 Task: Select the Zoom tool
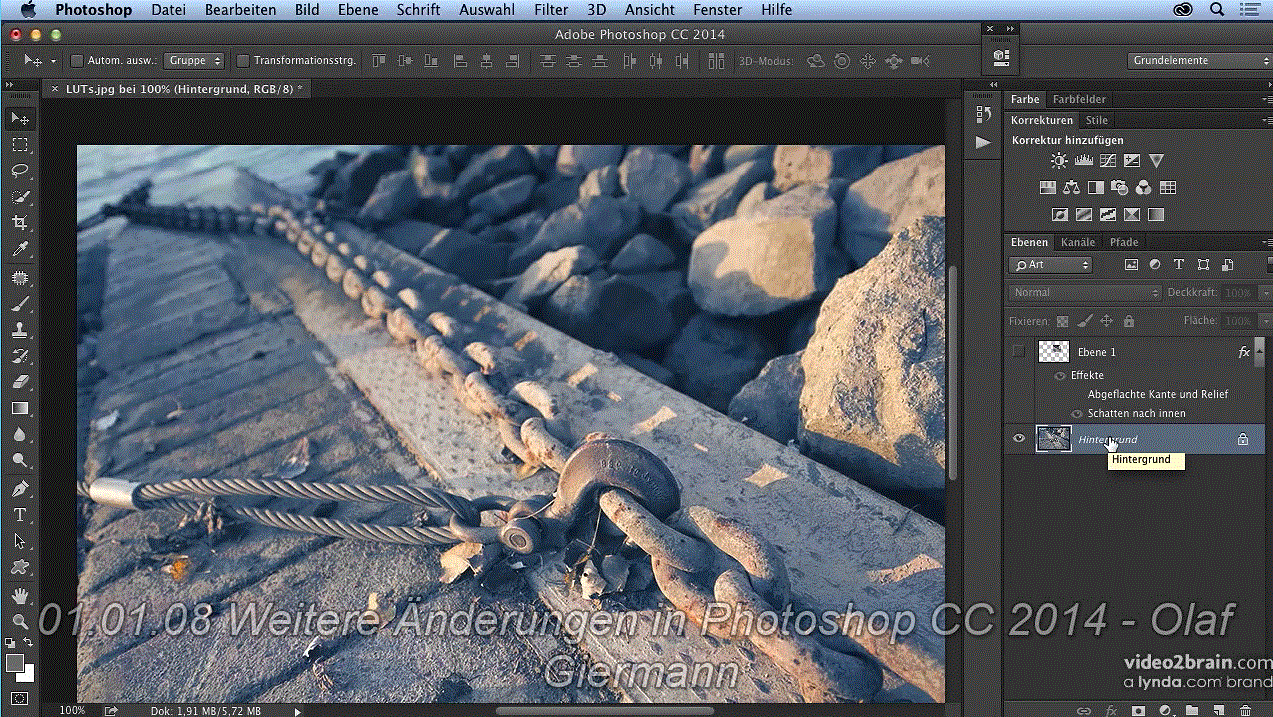coord(19,621)
